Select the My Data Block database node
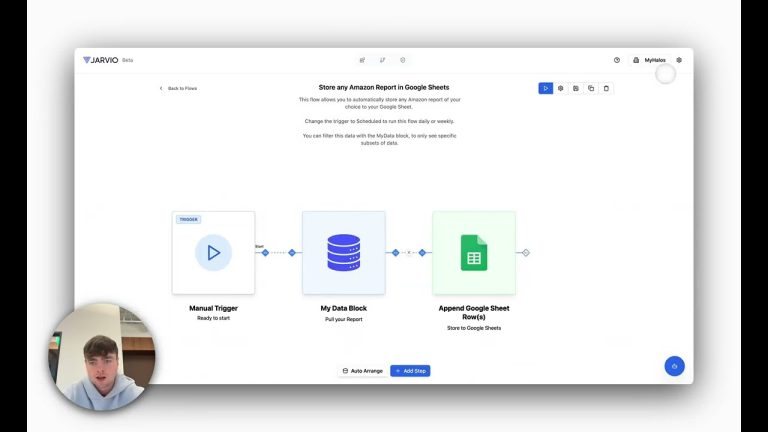The image size is (768, 432). pyautogui.click(x=344, y=253)
